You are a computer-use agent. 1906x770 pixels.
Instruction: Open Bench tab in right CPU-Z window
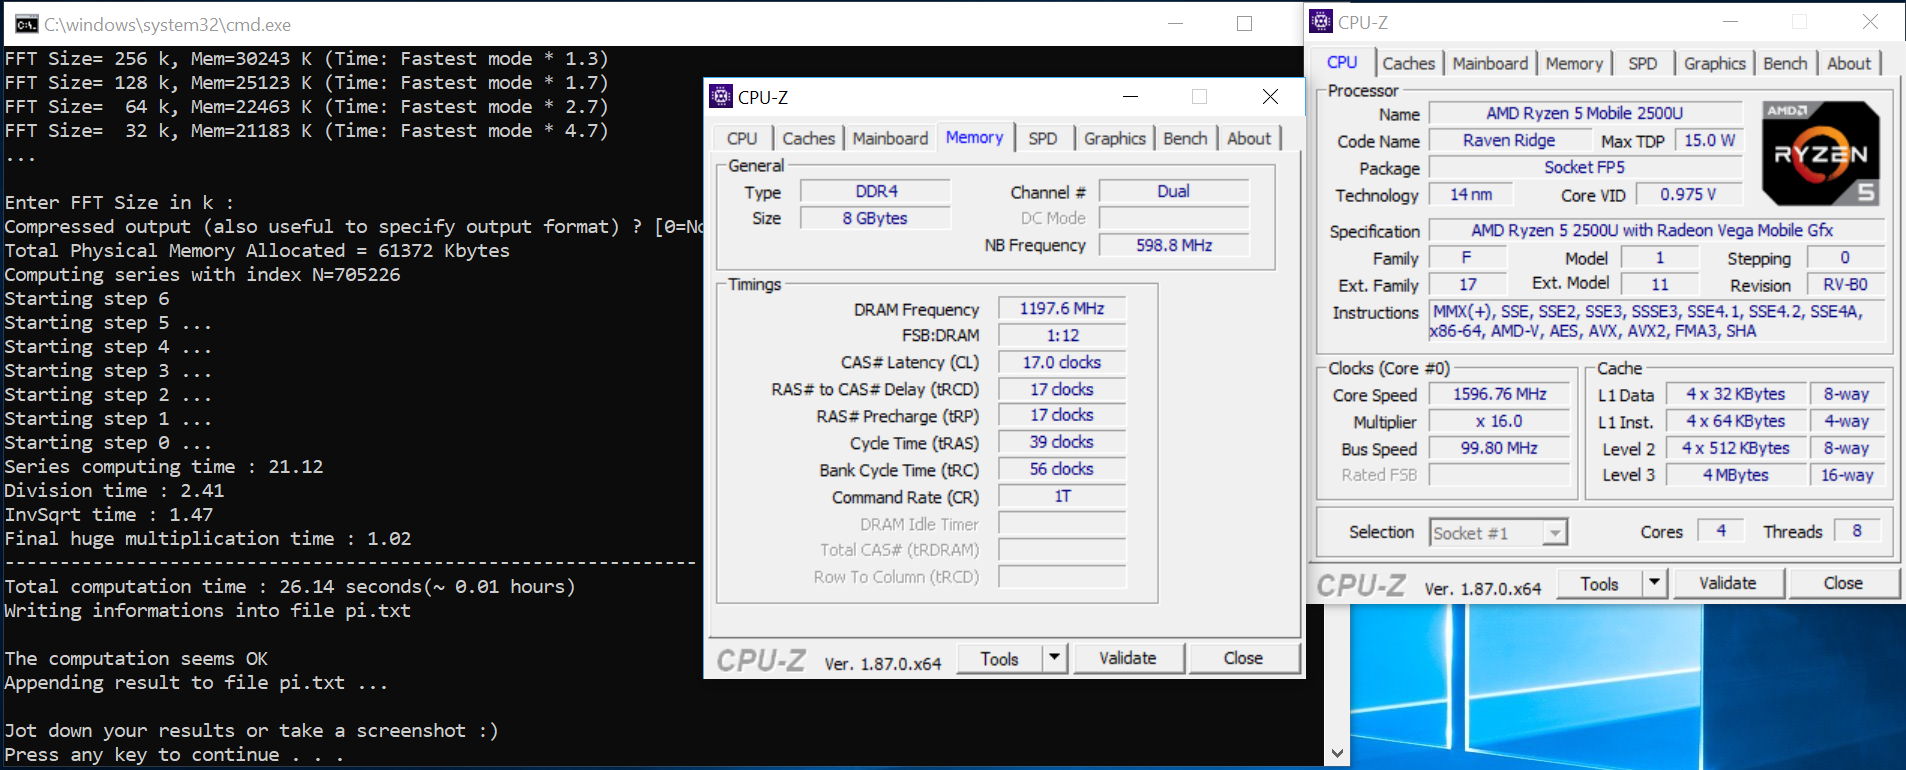click(1786, 64)
